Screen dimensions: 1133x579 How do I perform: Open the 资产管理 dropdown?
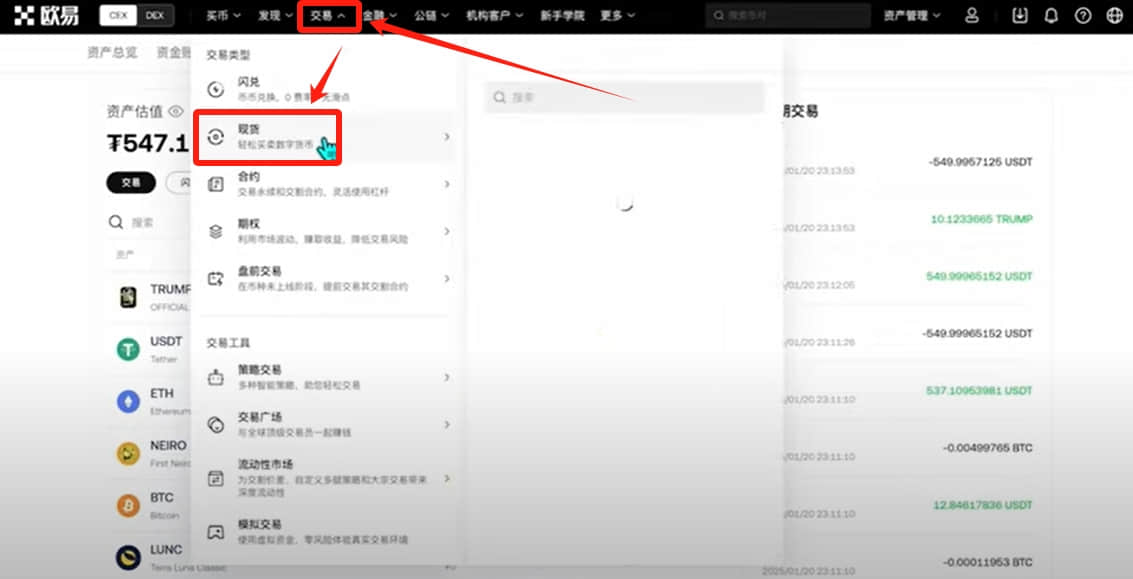[x=912, y=15]
